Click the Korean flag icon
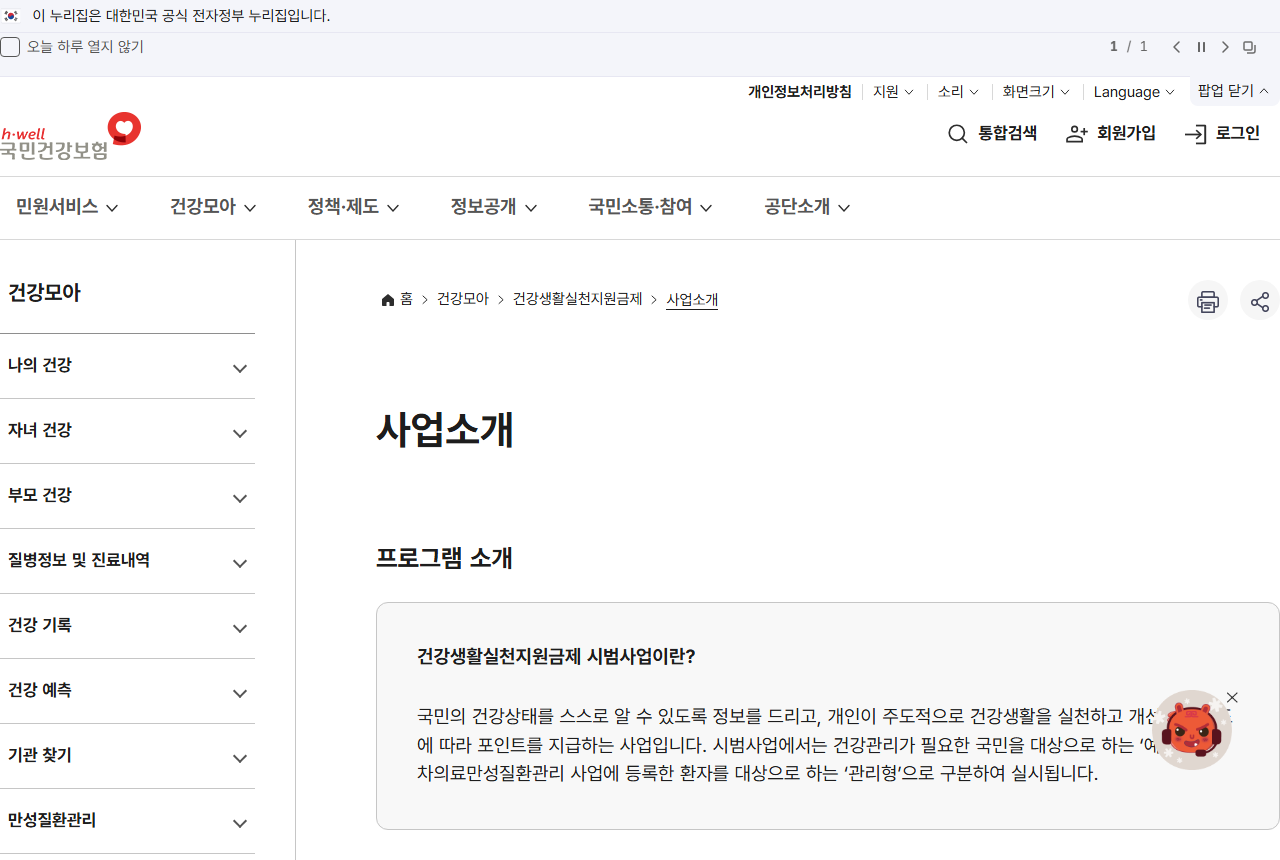This screenshot has height=860, width=1280. pyautogui.click(x=11, y=16)
